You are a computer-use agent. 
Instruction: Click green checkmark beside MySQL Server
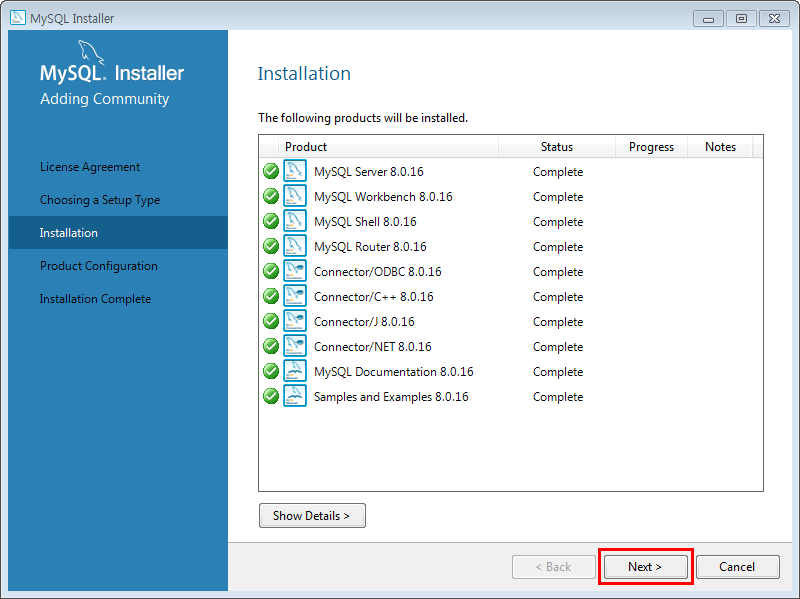271,171
